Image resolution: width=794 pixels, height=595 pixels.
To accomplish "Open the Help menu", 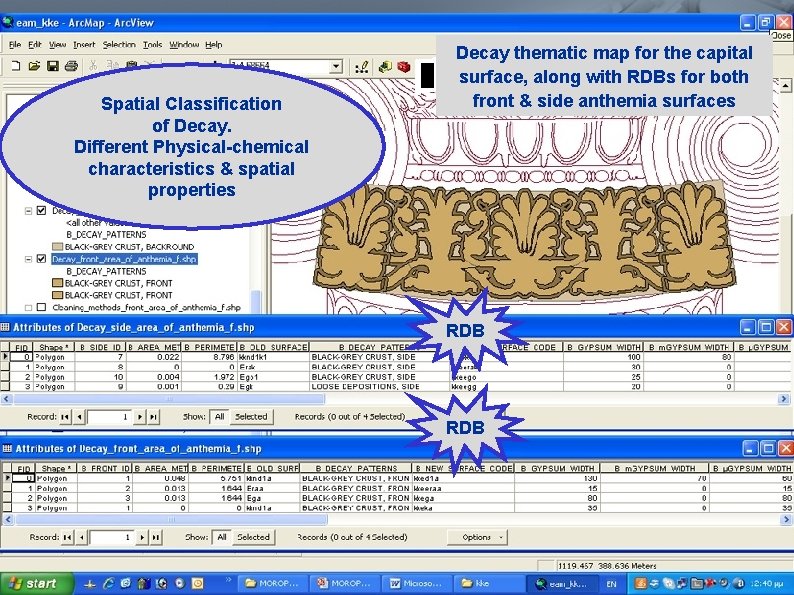I will [213, 45].
